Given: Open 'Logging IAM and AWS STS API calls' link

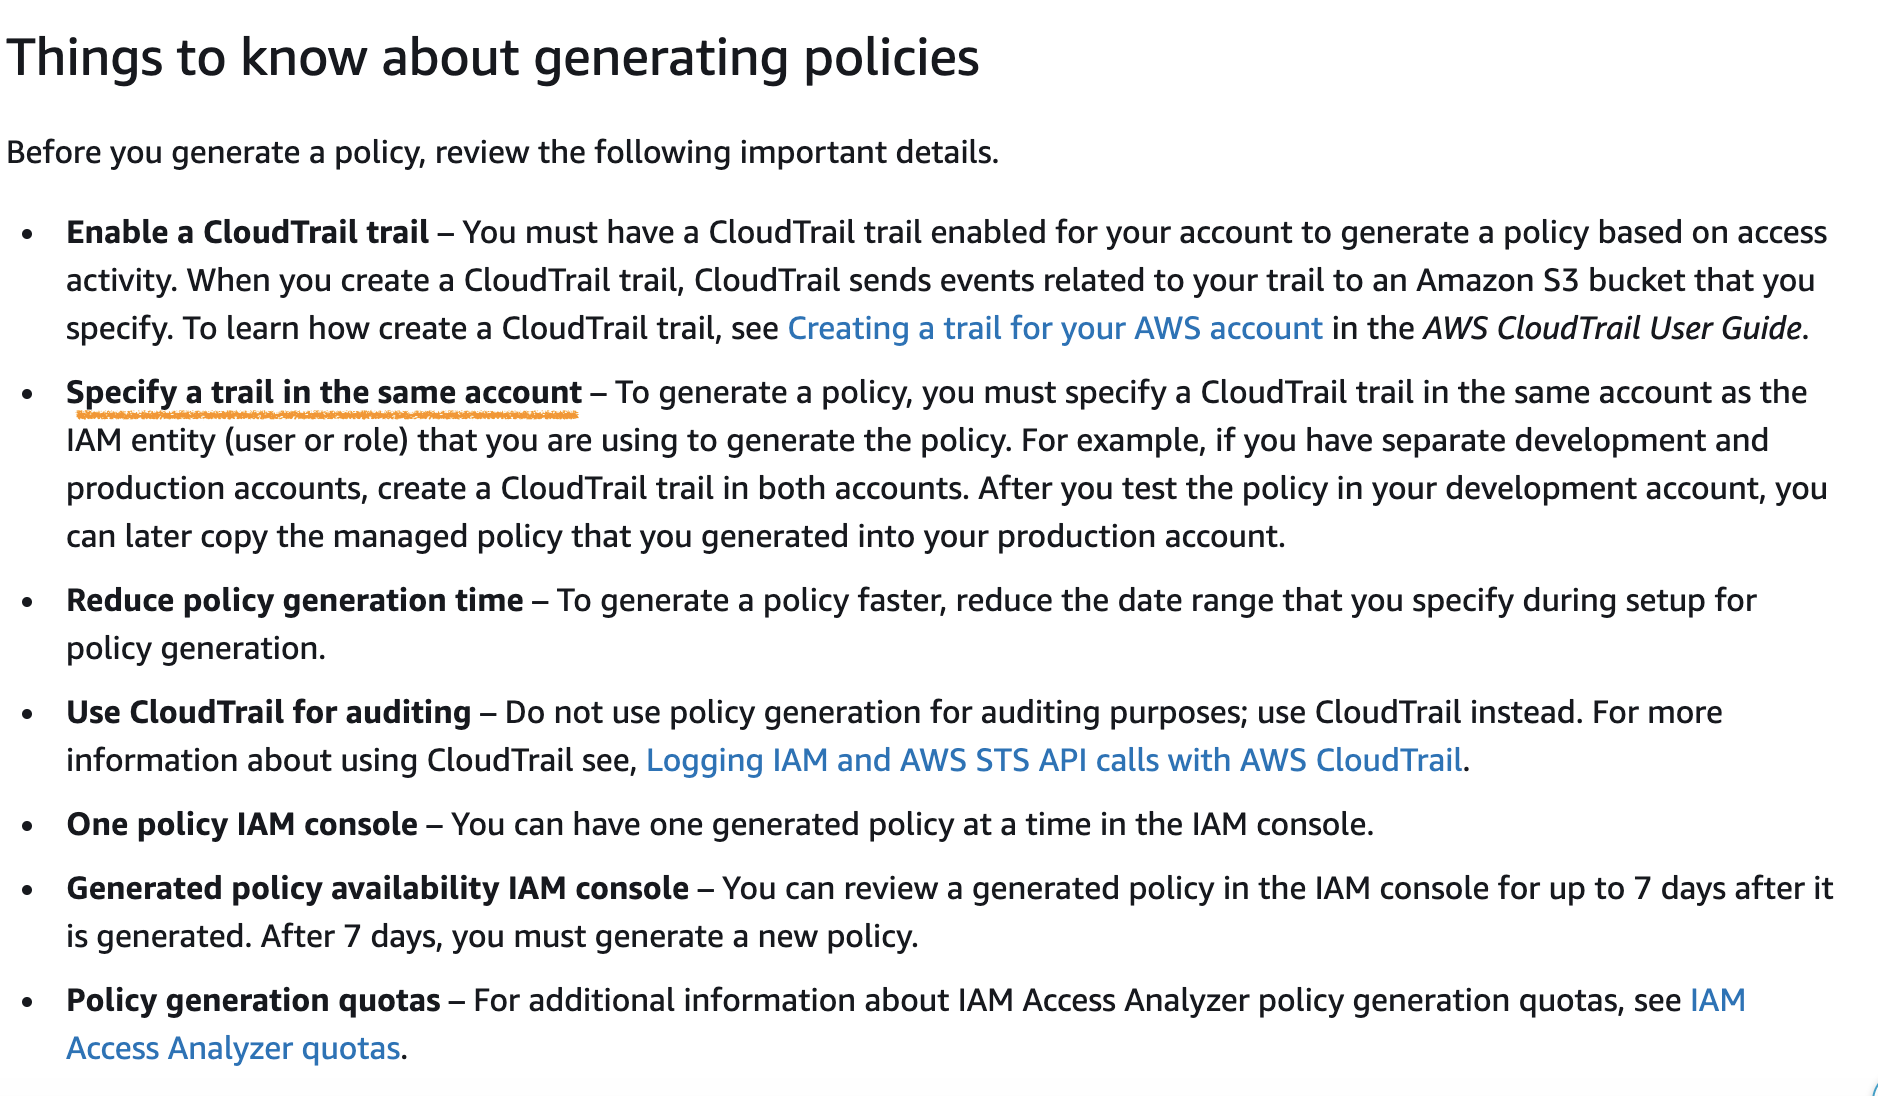Looking at the screenshot, I should [x=1054, y=761].
